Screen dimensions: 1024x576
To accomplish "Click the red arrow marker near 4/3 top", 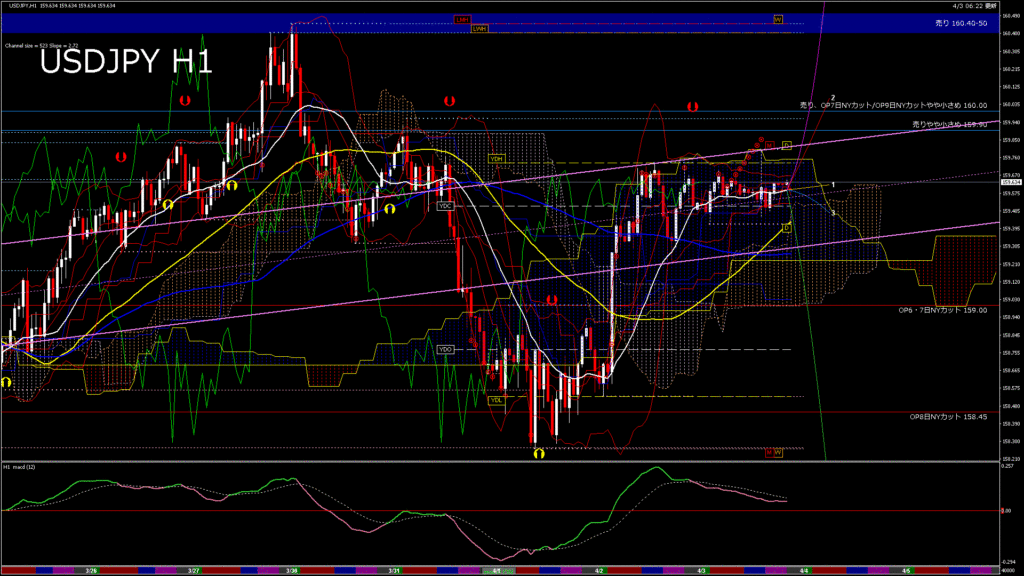I will 691,105.
